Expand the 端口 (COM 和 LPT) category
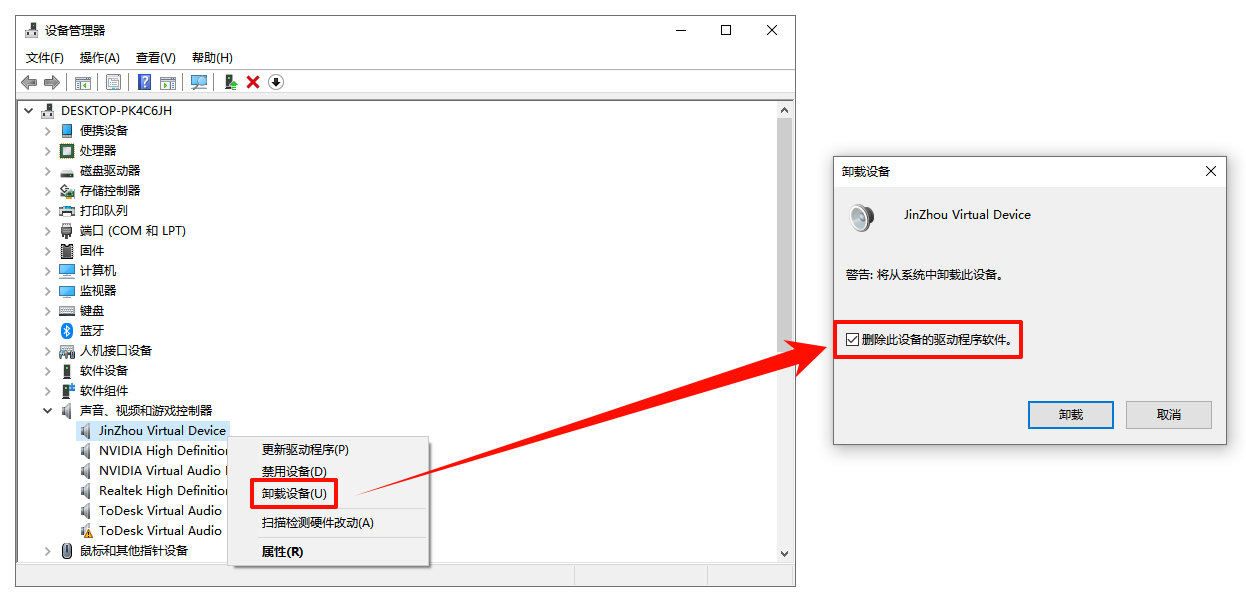 47,231
